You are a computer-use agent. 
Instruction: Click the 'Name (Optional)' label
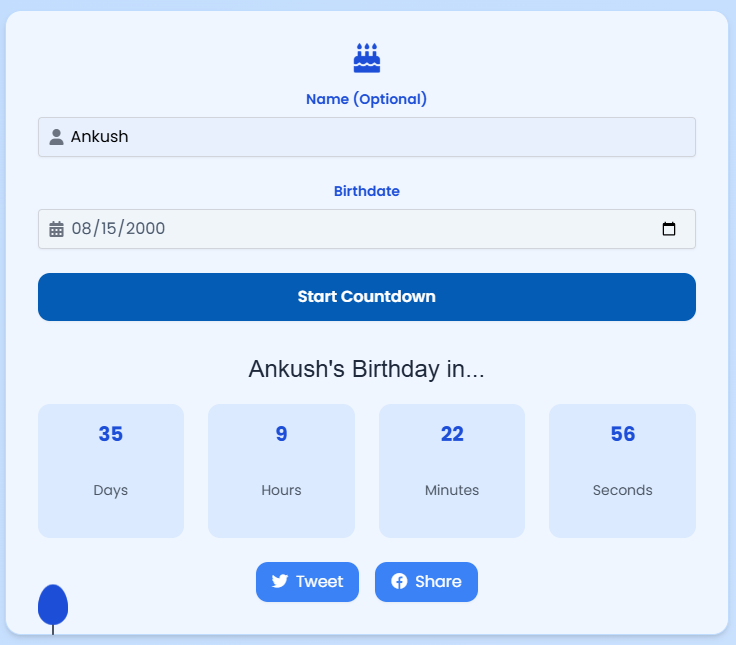click(x=367, y=99)
